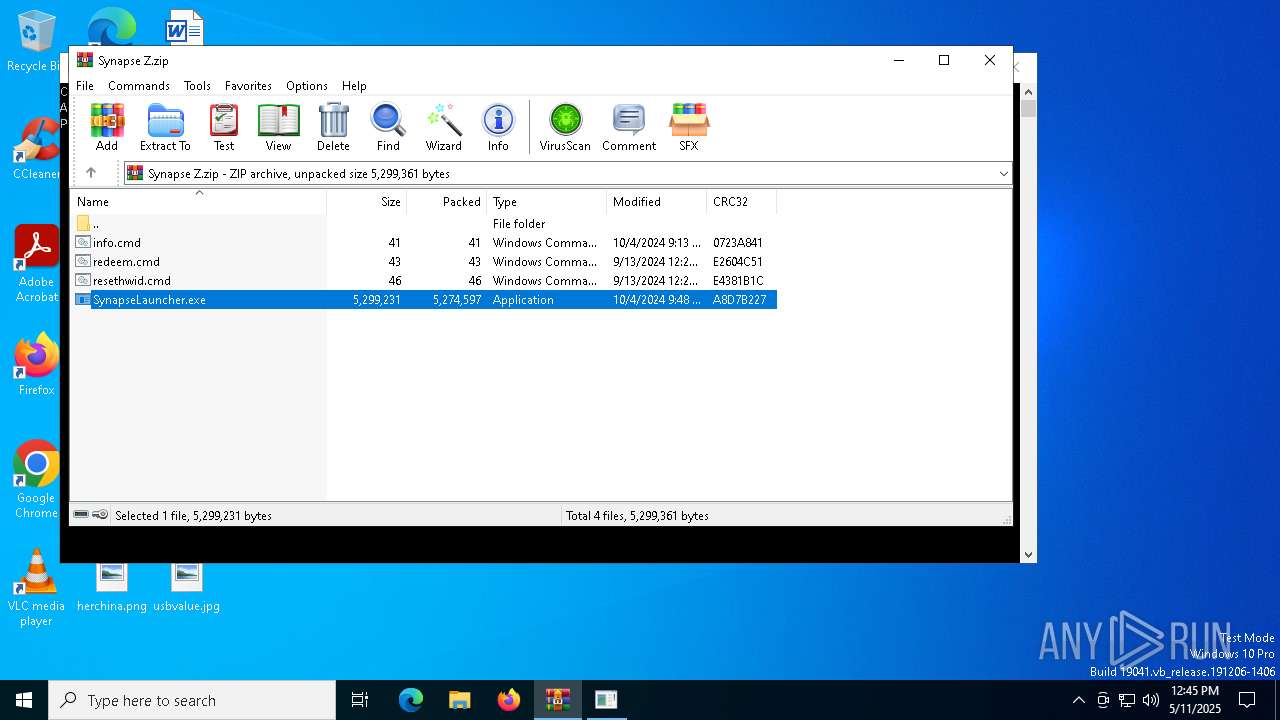Open the Favorites menu
The height and width of the screenshot is (720, 1280).
coord(248,86)
